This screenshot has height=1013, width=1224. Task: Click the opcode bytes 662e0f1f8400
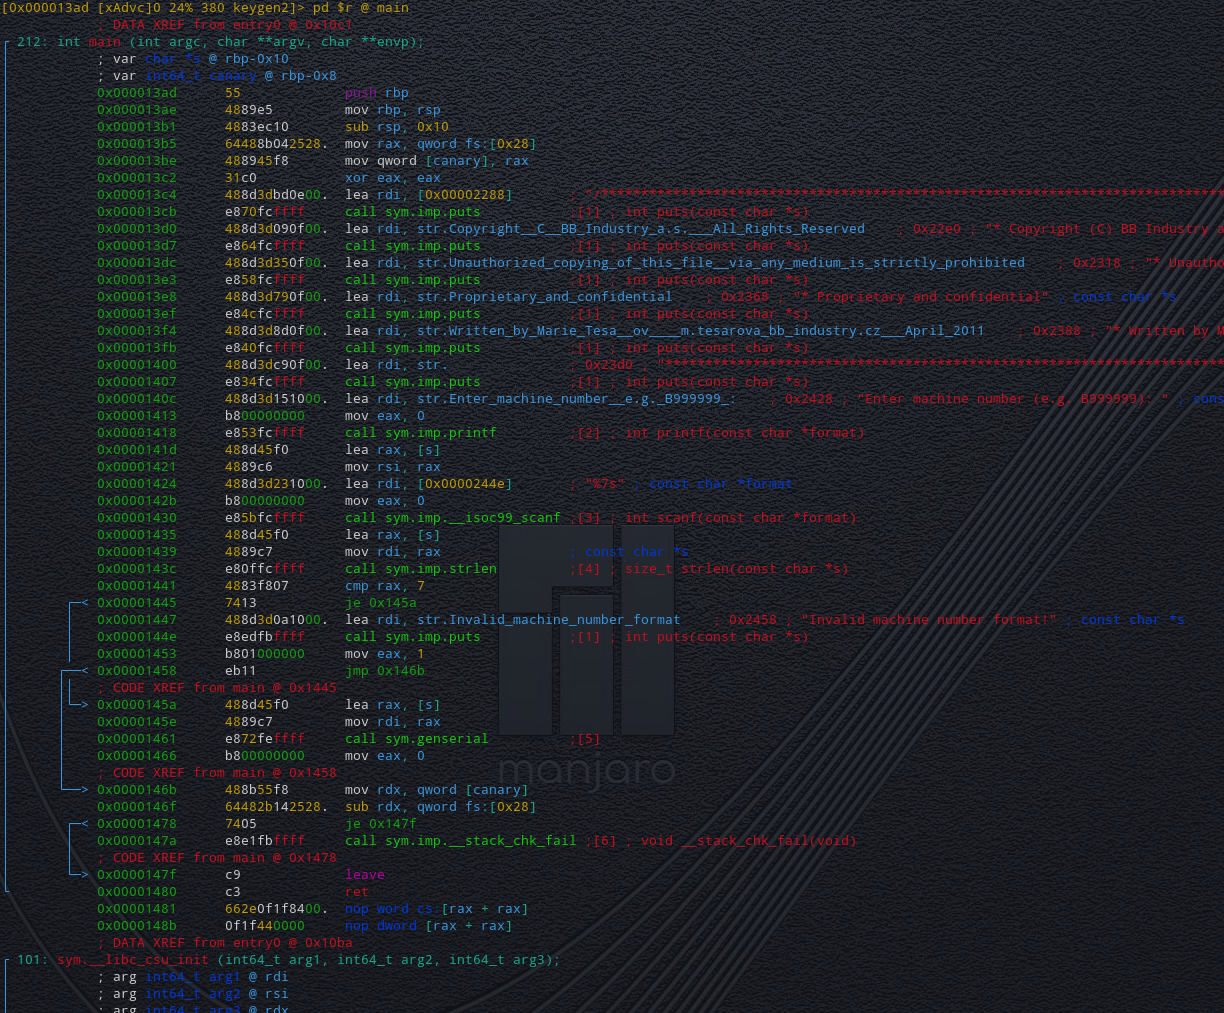[277, 909]
